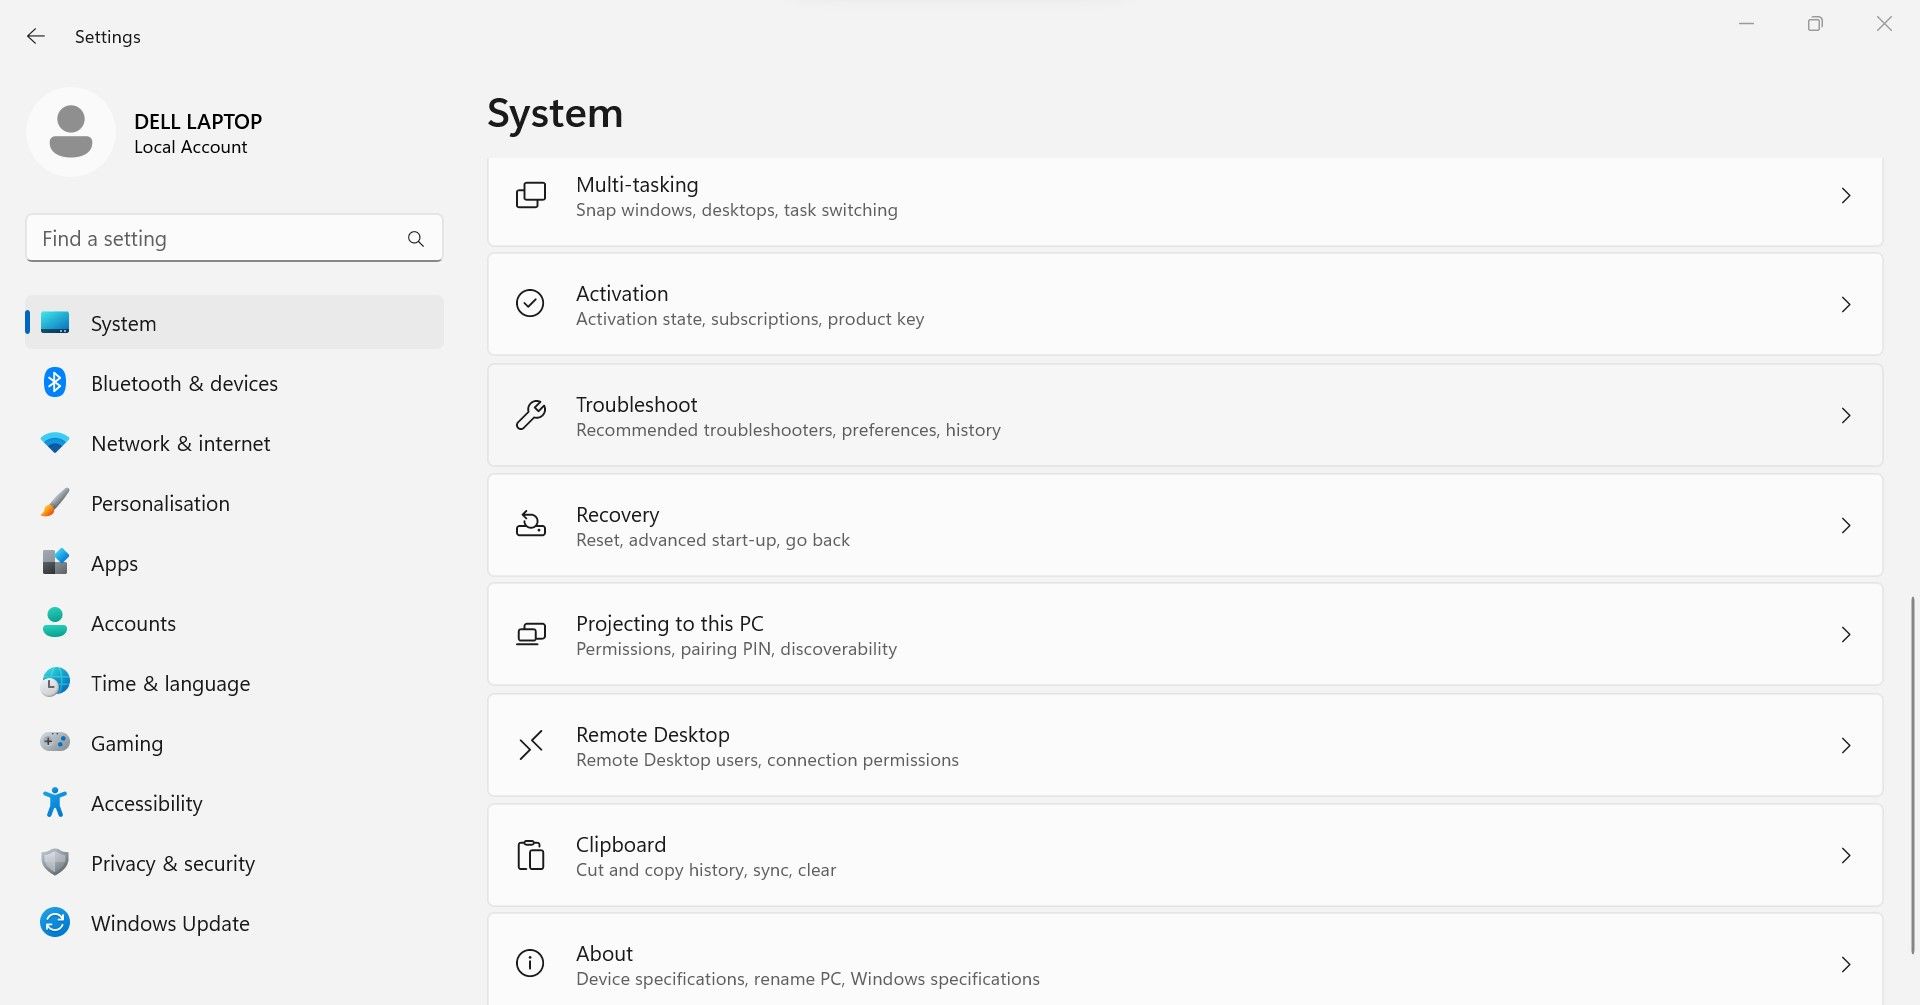Open Time & language category
Image resolution: width=1920 pixels, height=1005 pixels.
(x=170, y=683)
